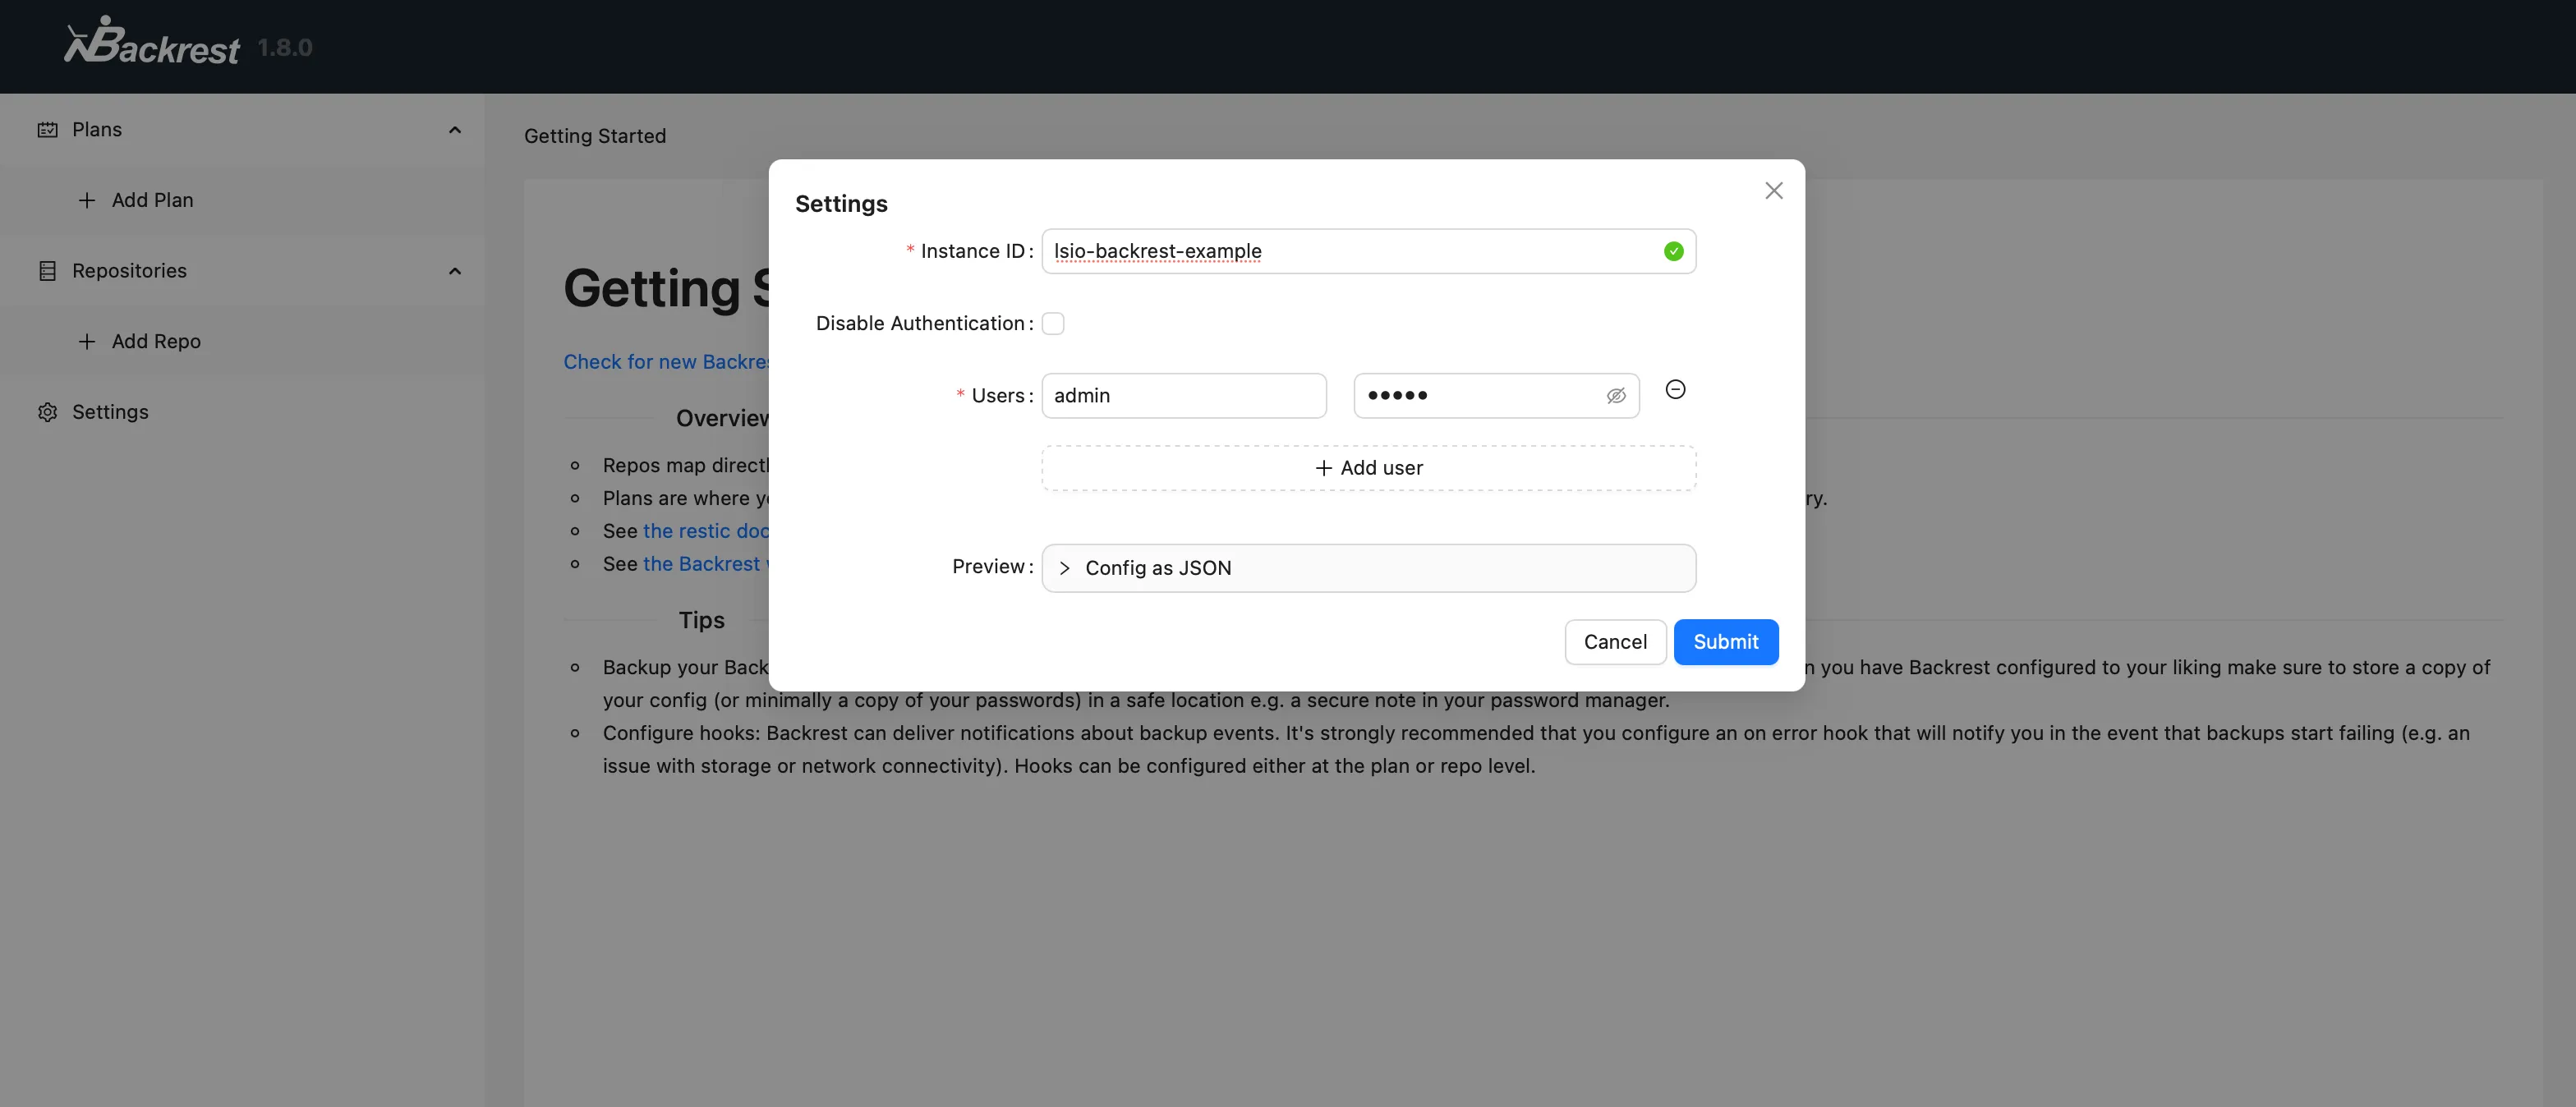Click the Backrest logo in header
The image size is (2576, 1107).
pyautogui.click(x=152, y=42)
